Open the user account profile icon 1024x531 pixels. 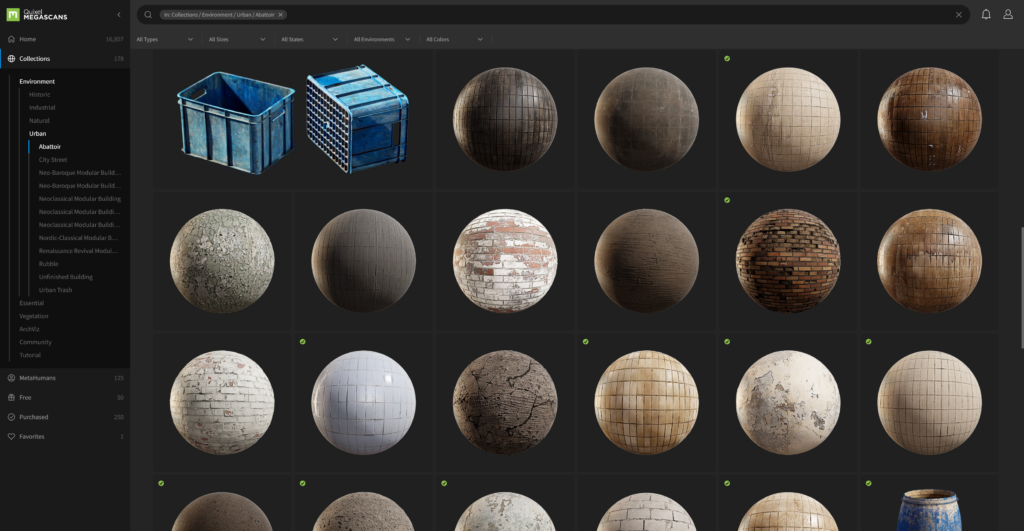tap(1008, 15)
